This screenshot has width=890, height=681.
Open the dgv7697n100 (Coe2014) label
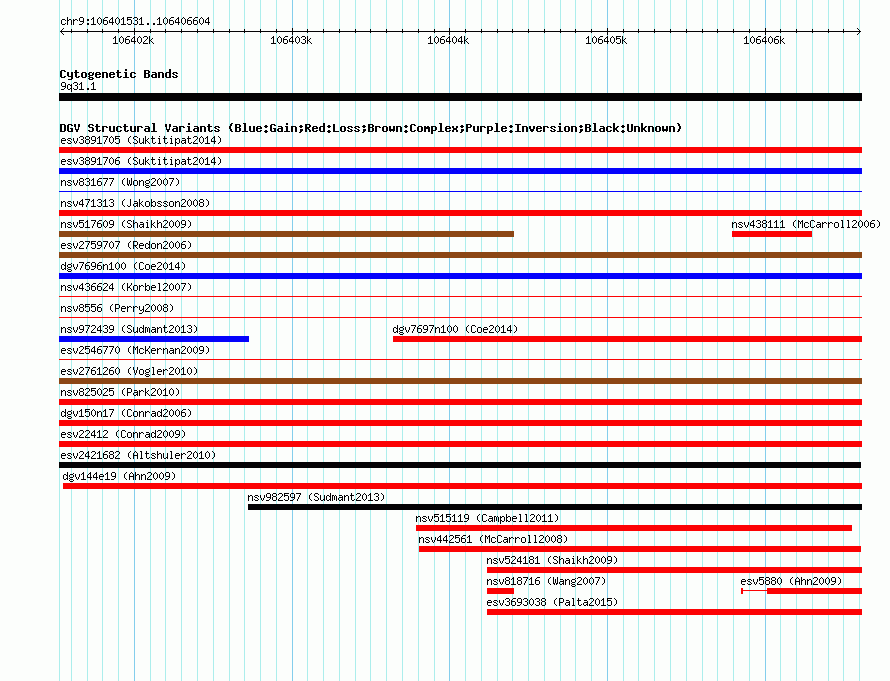click(x=455, y=329)
